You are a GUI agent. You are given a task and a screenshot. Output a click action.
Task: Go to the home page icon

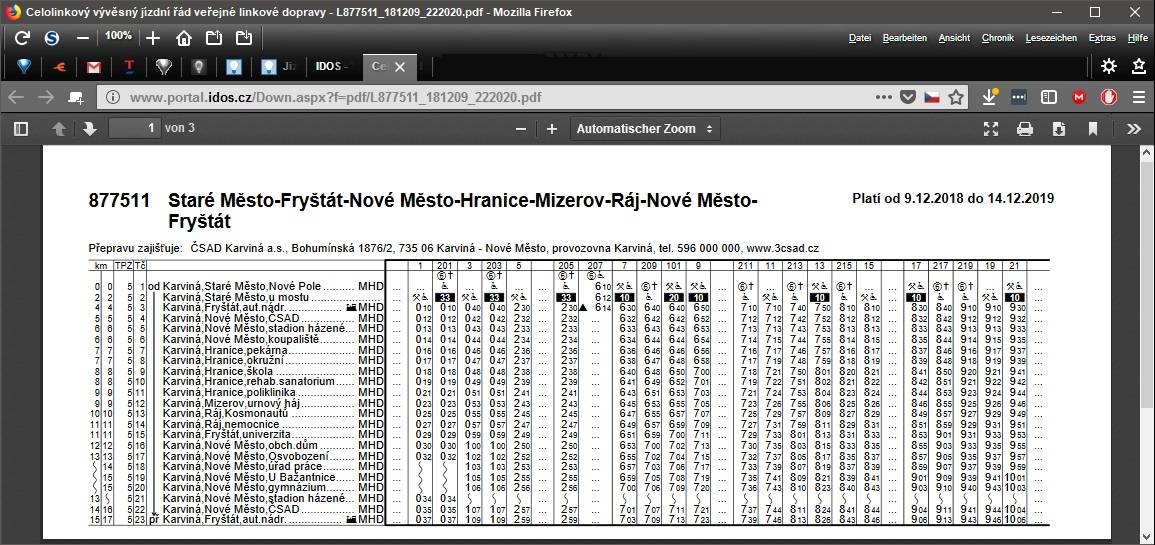click(183, 38)
